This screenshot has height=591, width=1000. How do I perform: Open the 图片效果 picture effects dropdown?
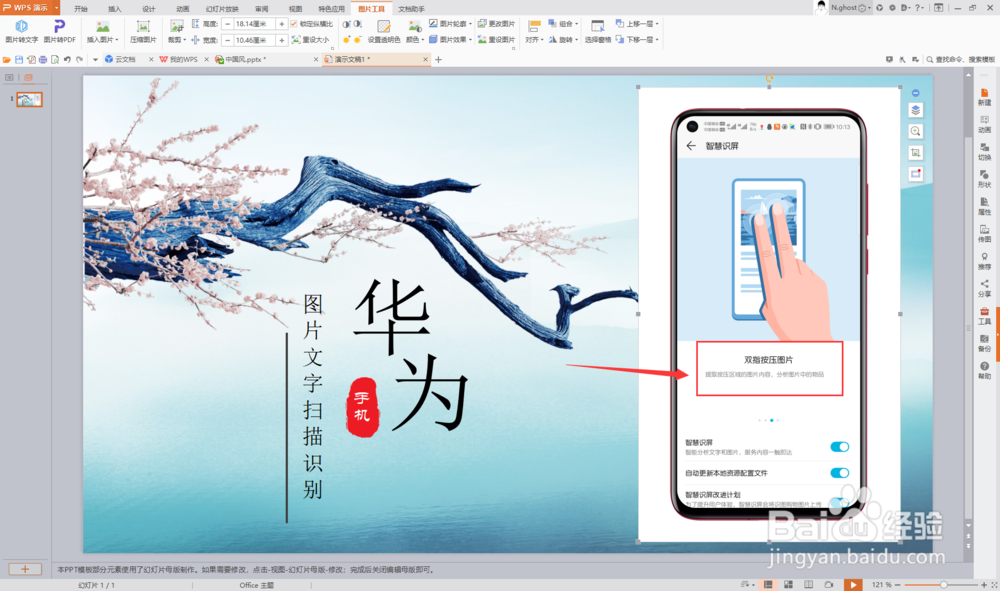[450, 40]
